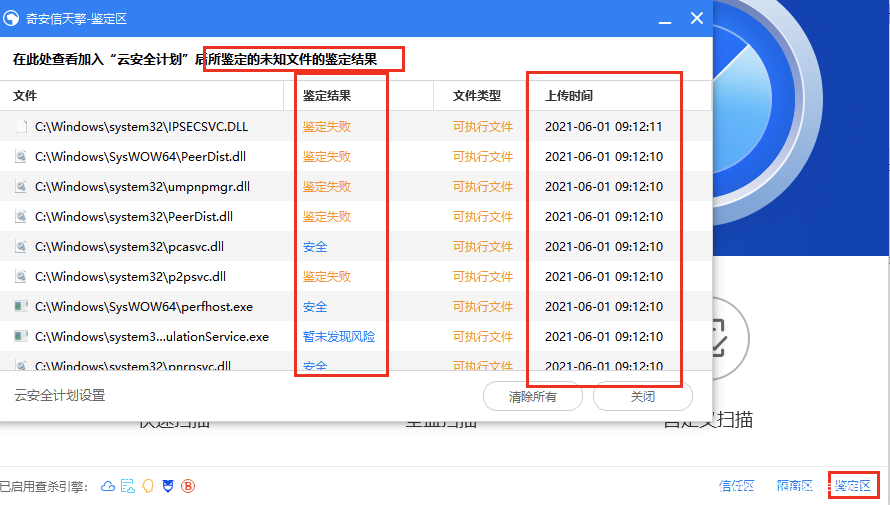Sort by the 鉴定结果 column header
The height and width of the screenshot is (505, 890).
pyautogui.click(x=327, y=96)
